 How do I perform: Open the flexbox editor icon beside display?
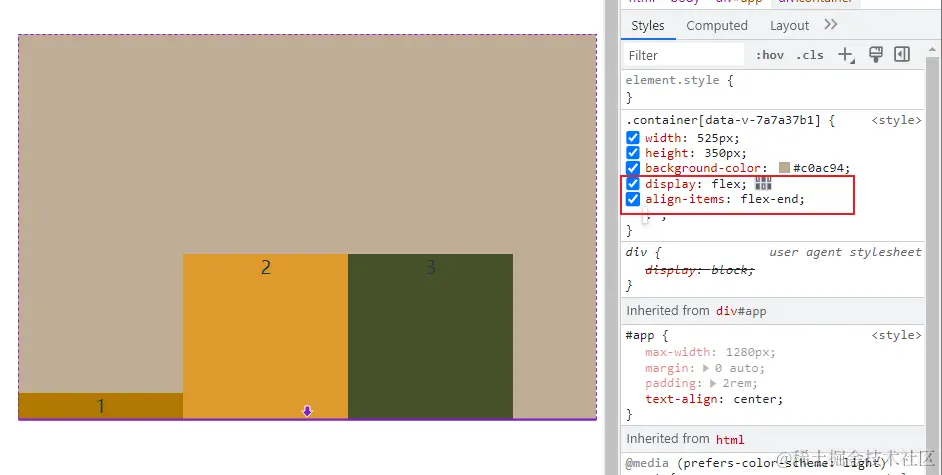click(x=763, y=183)
